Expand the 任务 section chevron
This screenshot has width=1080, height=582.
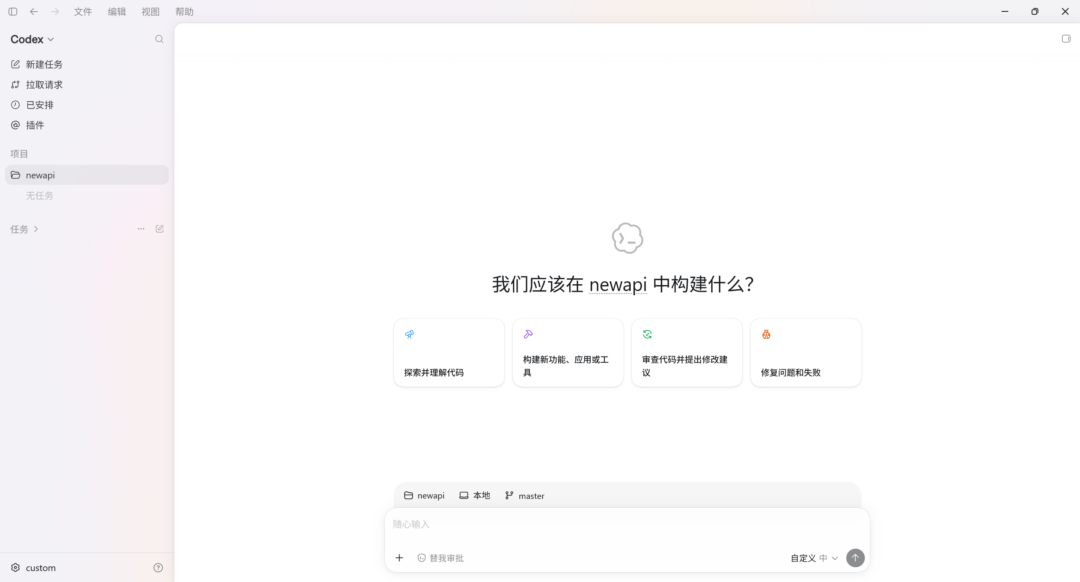pyautogui.click(x=36, y=229)
